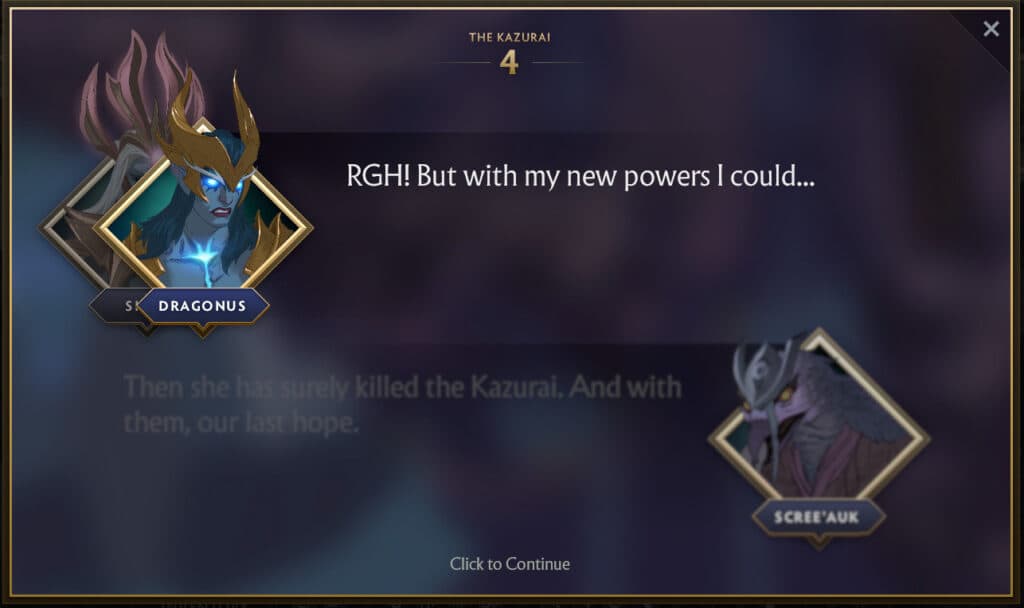Click the SCREE'AUK name badge

pos(818,517)
